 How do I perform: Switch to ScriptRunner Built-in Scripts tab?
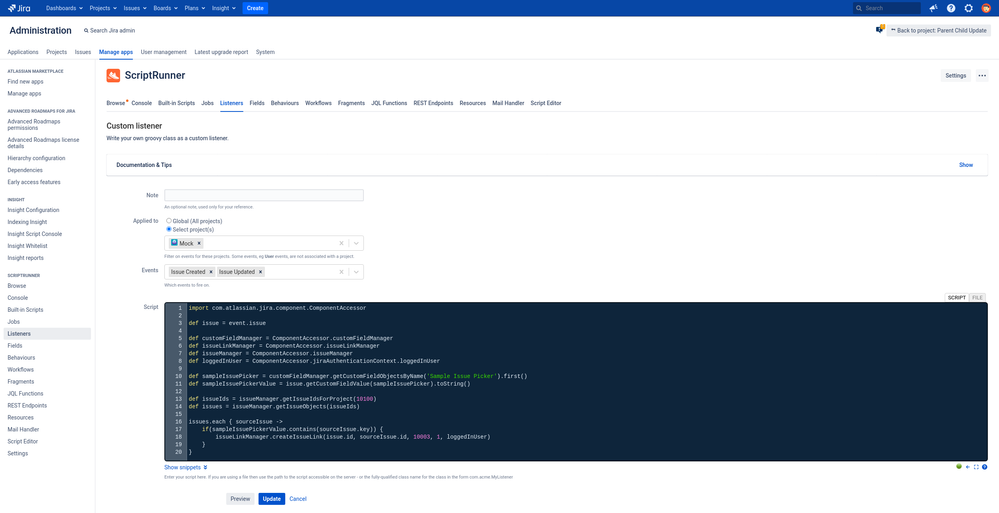point(176,103)
